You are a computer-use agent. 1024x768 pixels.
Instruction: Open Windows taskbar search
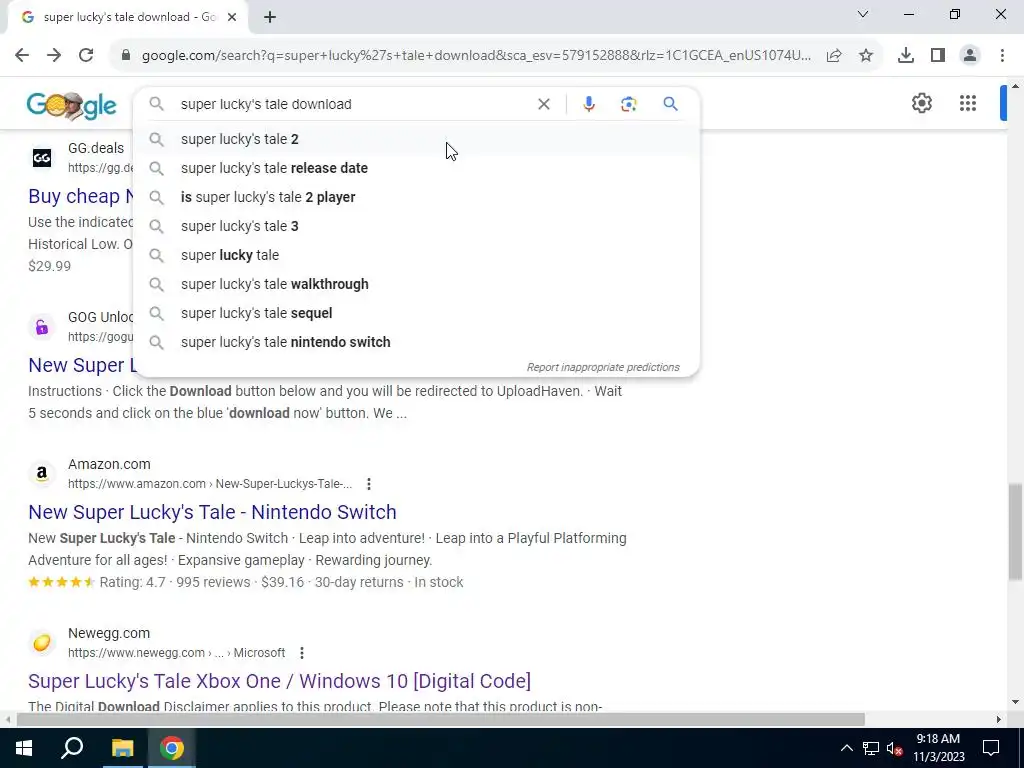[72, 748]
